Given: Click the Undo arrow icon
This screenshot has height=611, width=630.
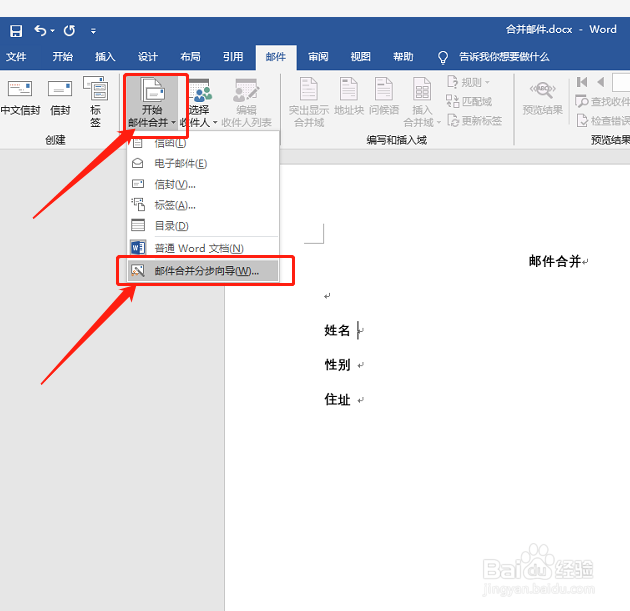Looking at the screenshot, I should [x=40, y=31].
